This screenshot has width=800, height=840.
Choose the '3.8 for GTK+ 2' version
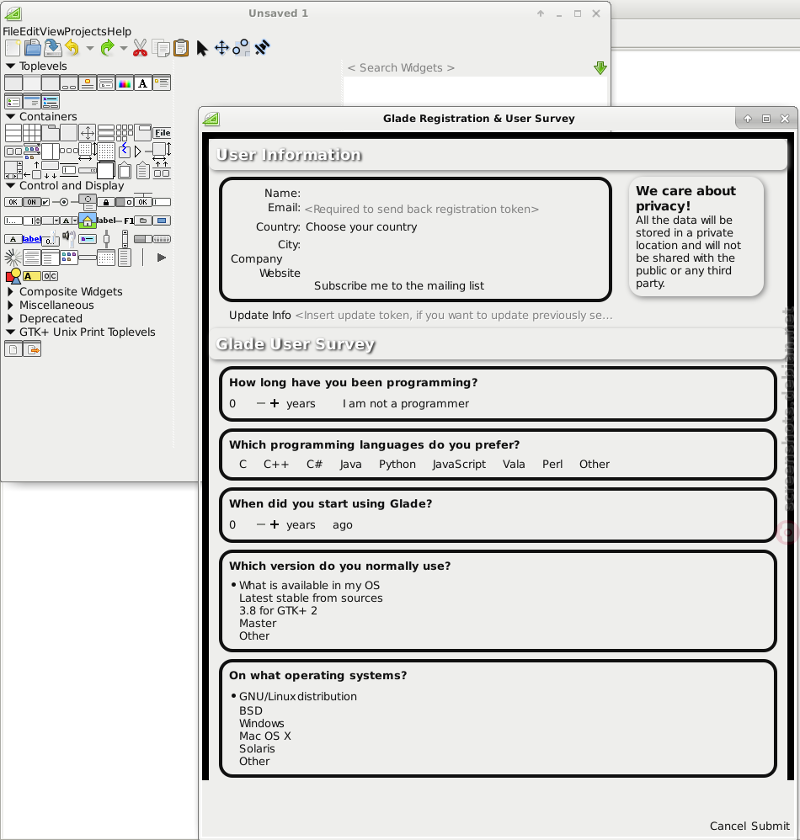click(x=278, y=611)
